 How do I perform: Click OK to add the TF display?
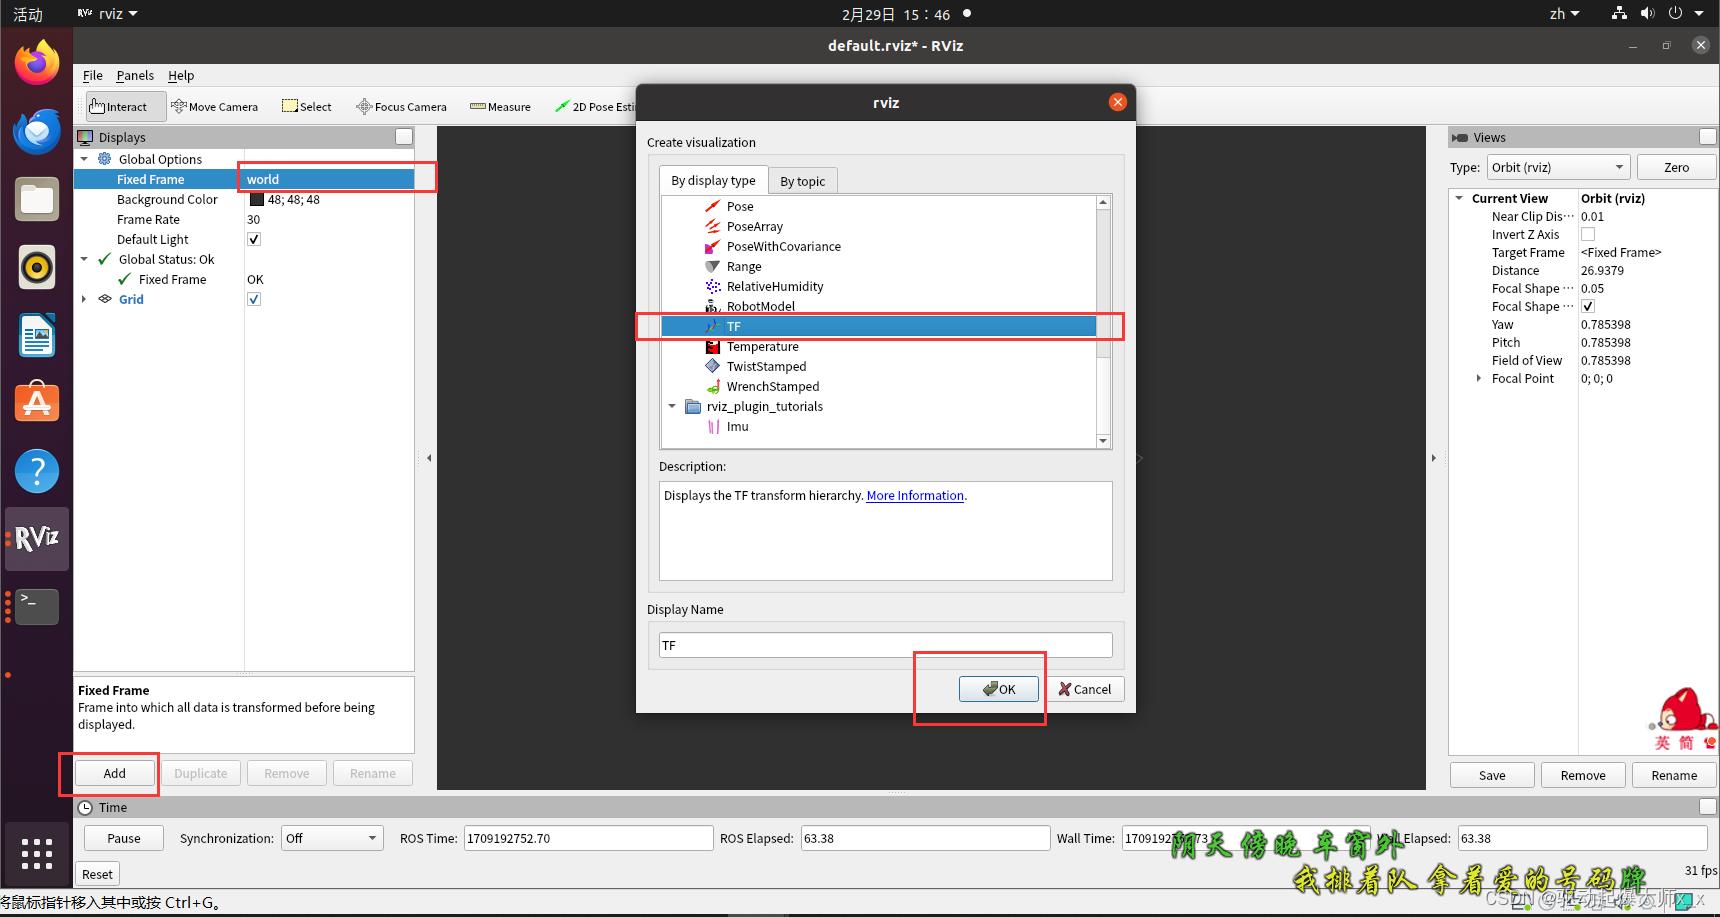pyautogui.click(x=999, y=689)
